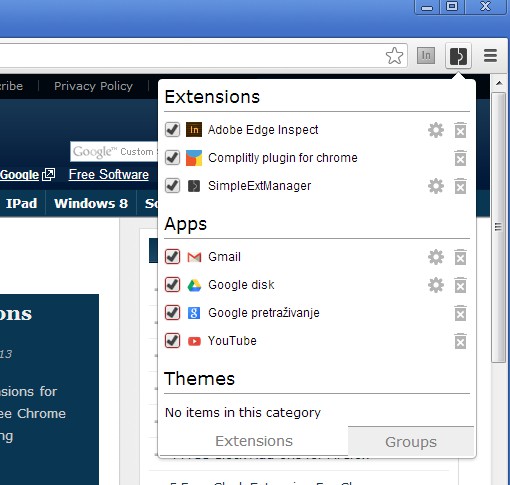The width and height of the screenshot is (510, 485).
Task: Toggle the SimpleExtManager toolbar button
Action: click(x=458, y=56)
